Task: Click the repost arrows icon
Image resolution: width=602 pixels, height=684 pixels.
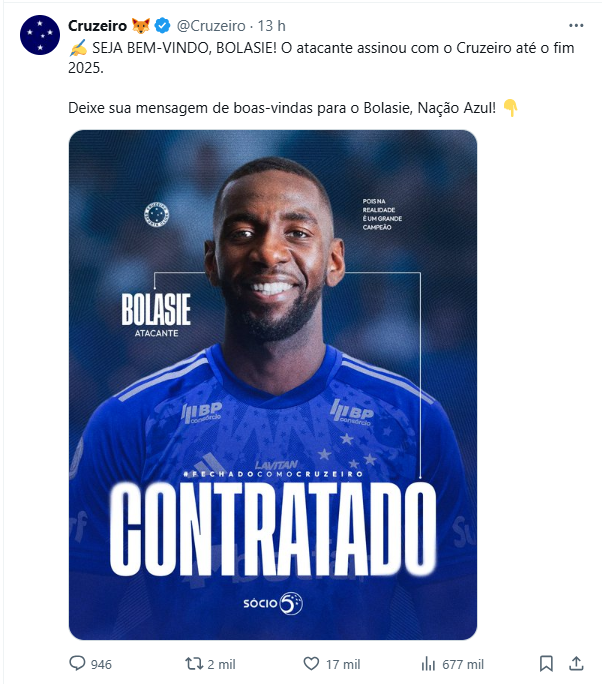Action: tap(194, 664)
